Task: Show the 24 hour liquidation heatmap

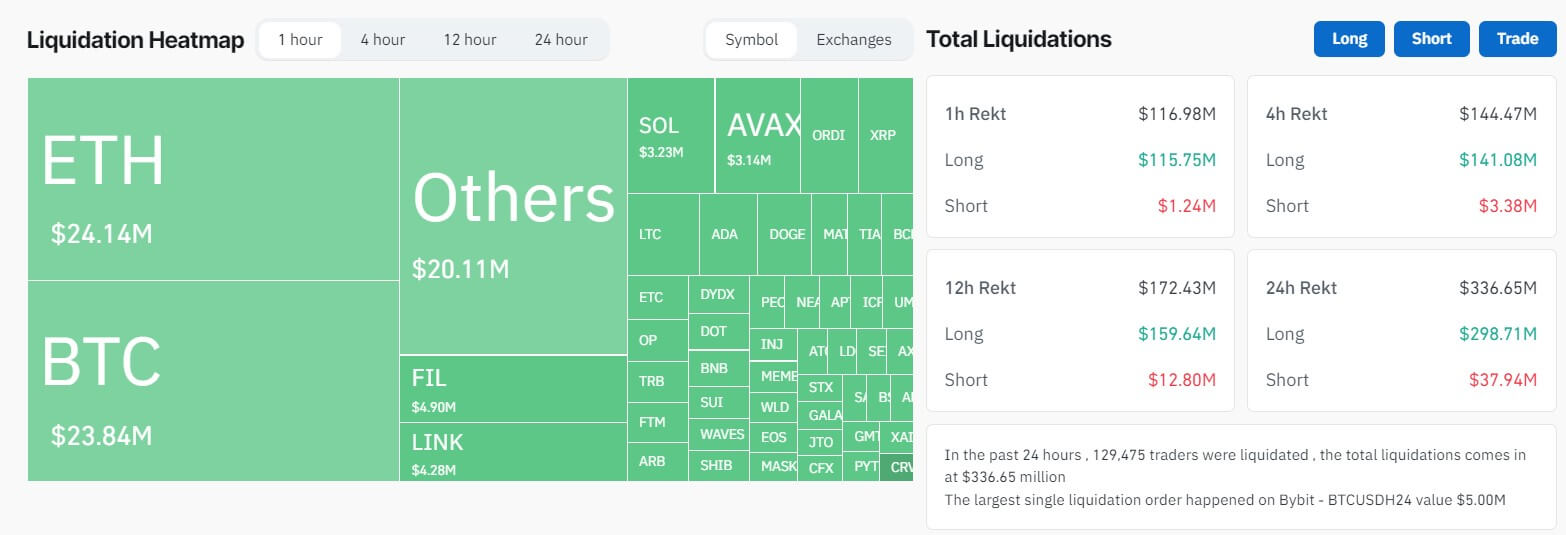Action: tap(561, 40)
